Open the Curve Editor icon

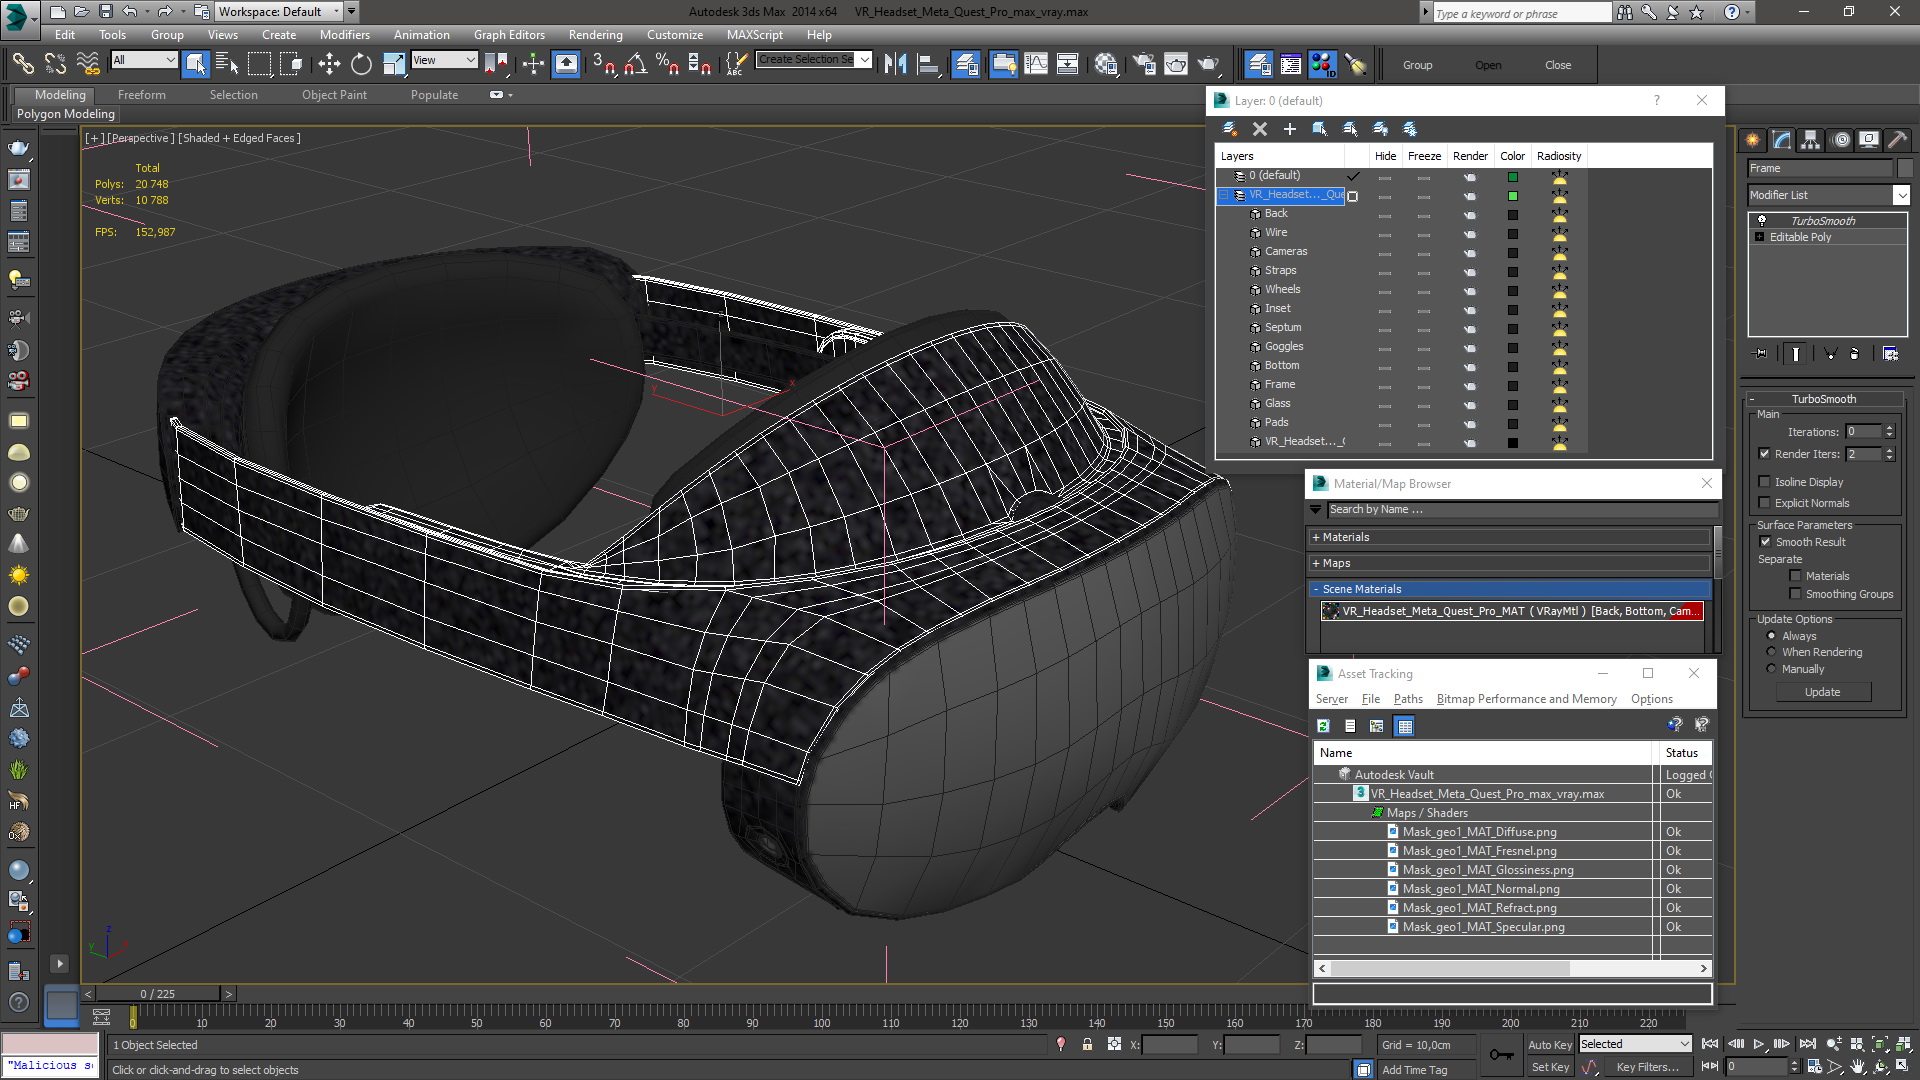click(1036, 65)
